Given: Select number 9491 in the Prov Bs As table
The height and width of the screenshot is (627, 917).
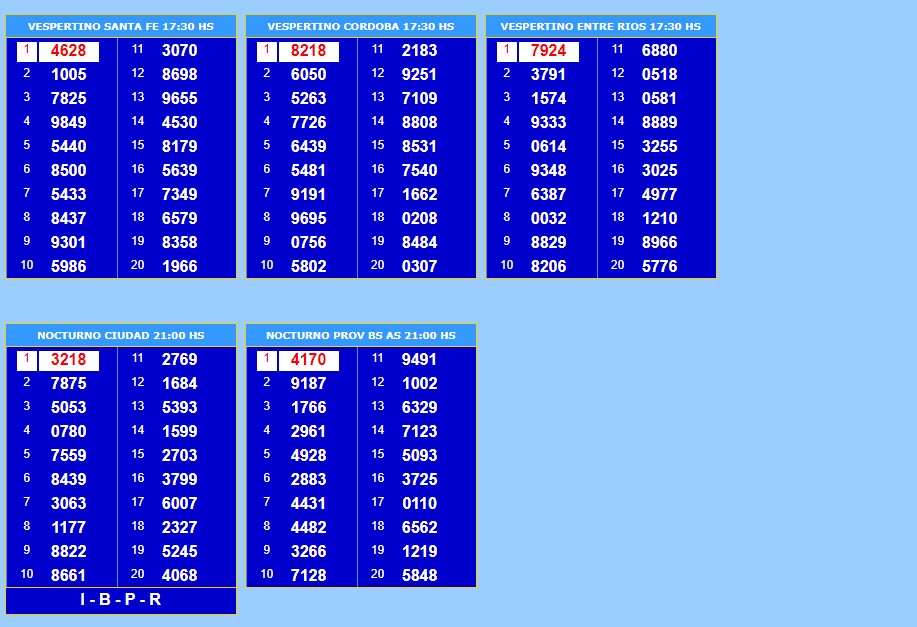Looking at the screenshot, I should pyautogui.click(x=419, y=360).
